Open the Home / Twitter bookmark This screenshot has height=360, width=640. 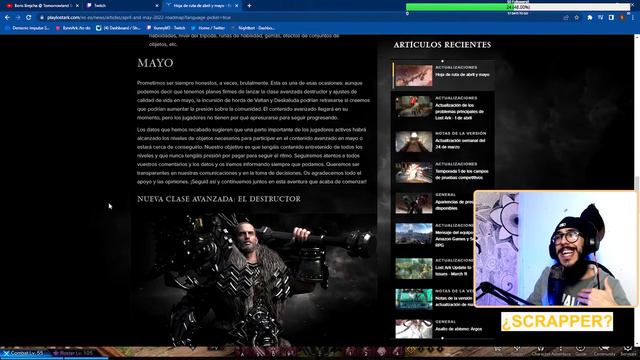(208, 28)
